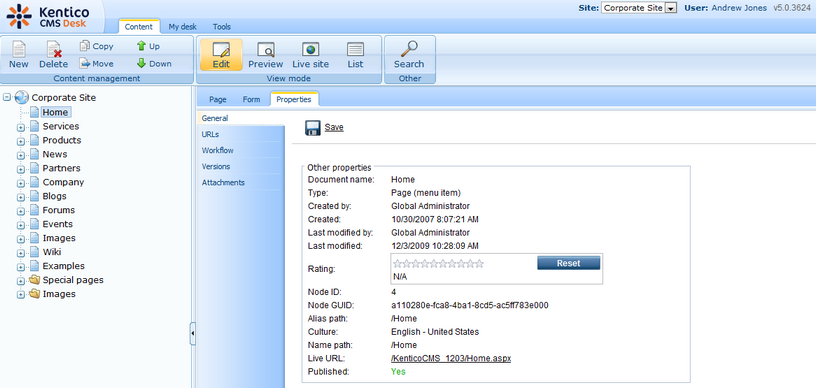Select Examples in content tree
The width and height of the screenshot is (816, 388).
63,266
